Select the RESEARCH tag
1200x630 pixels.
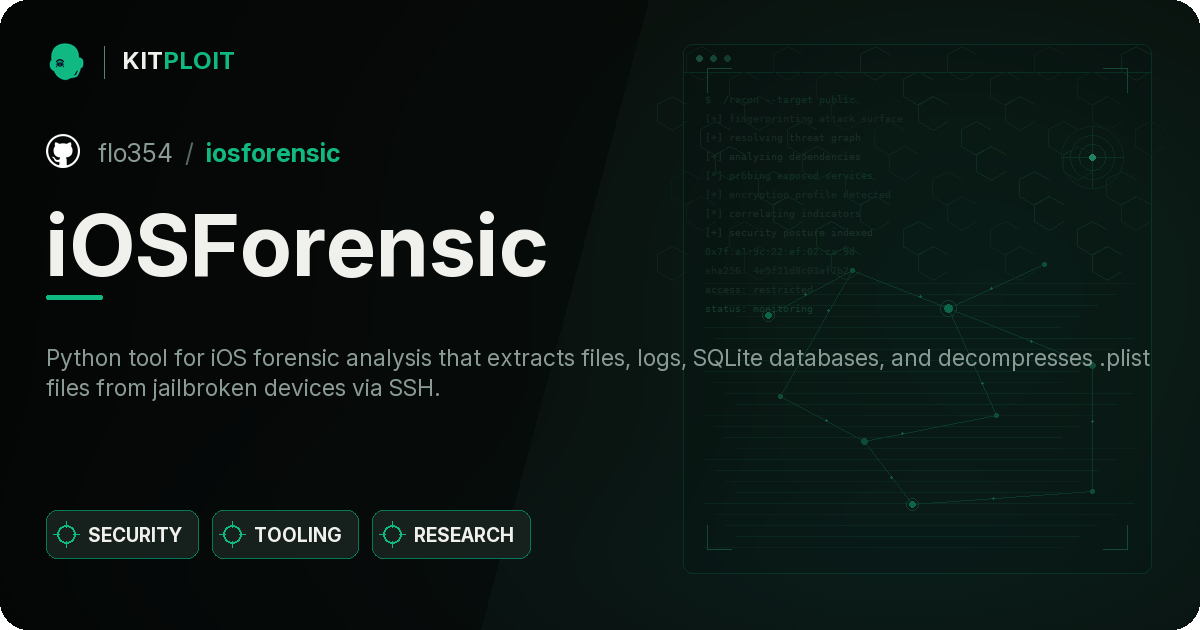point(451,535)
